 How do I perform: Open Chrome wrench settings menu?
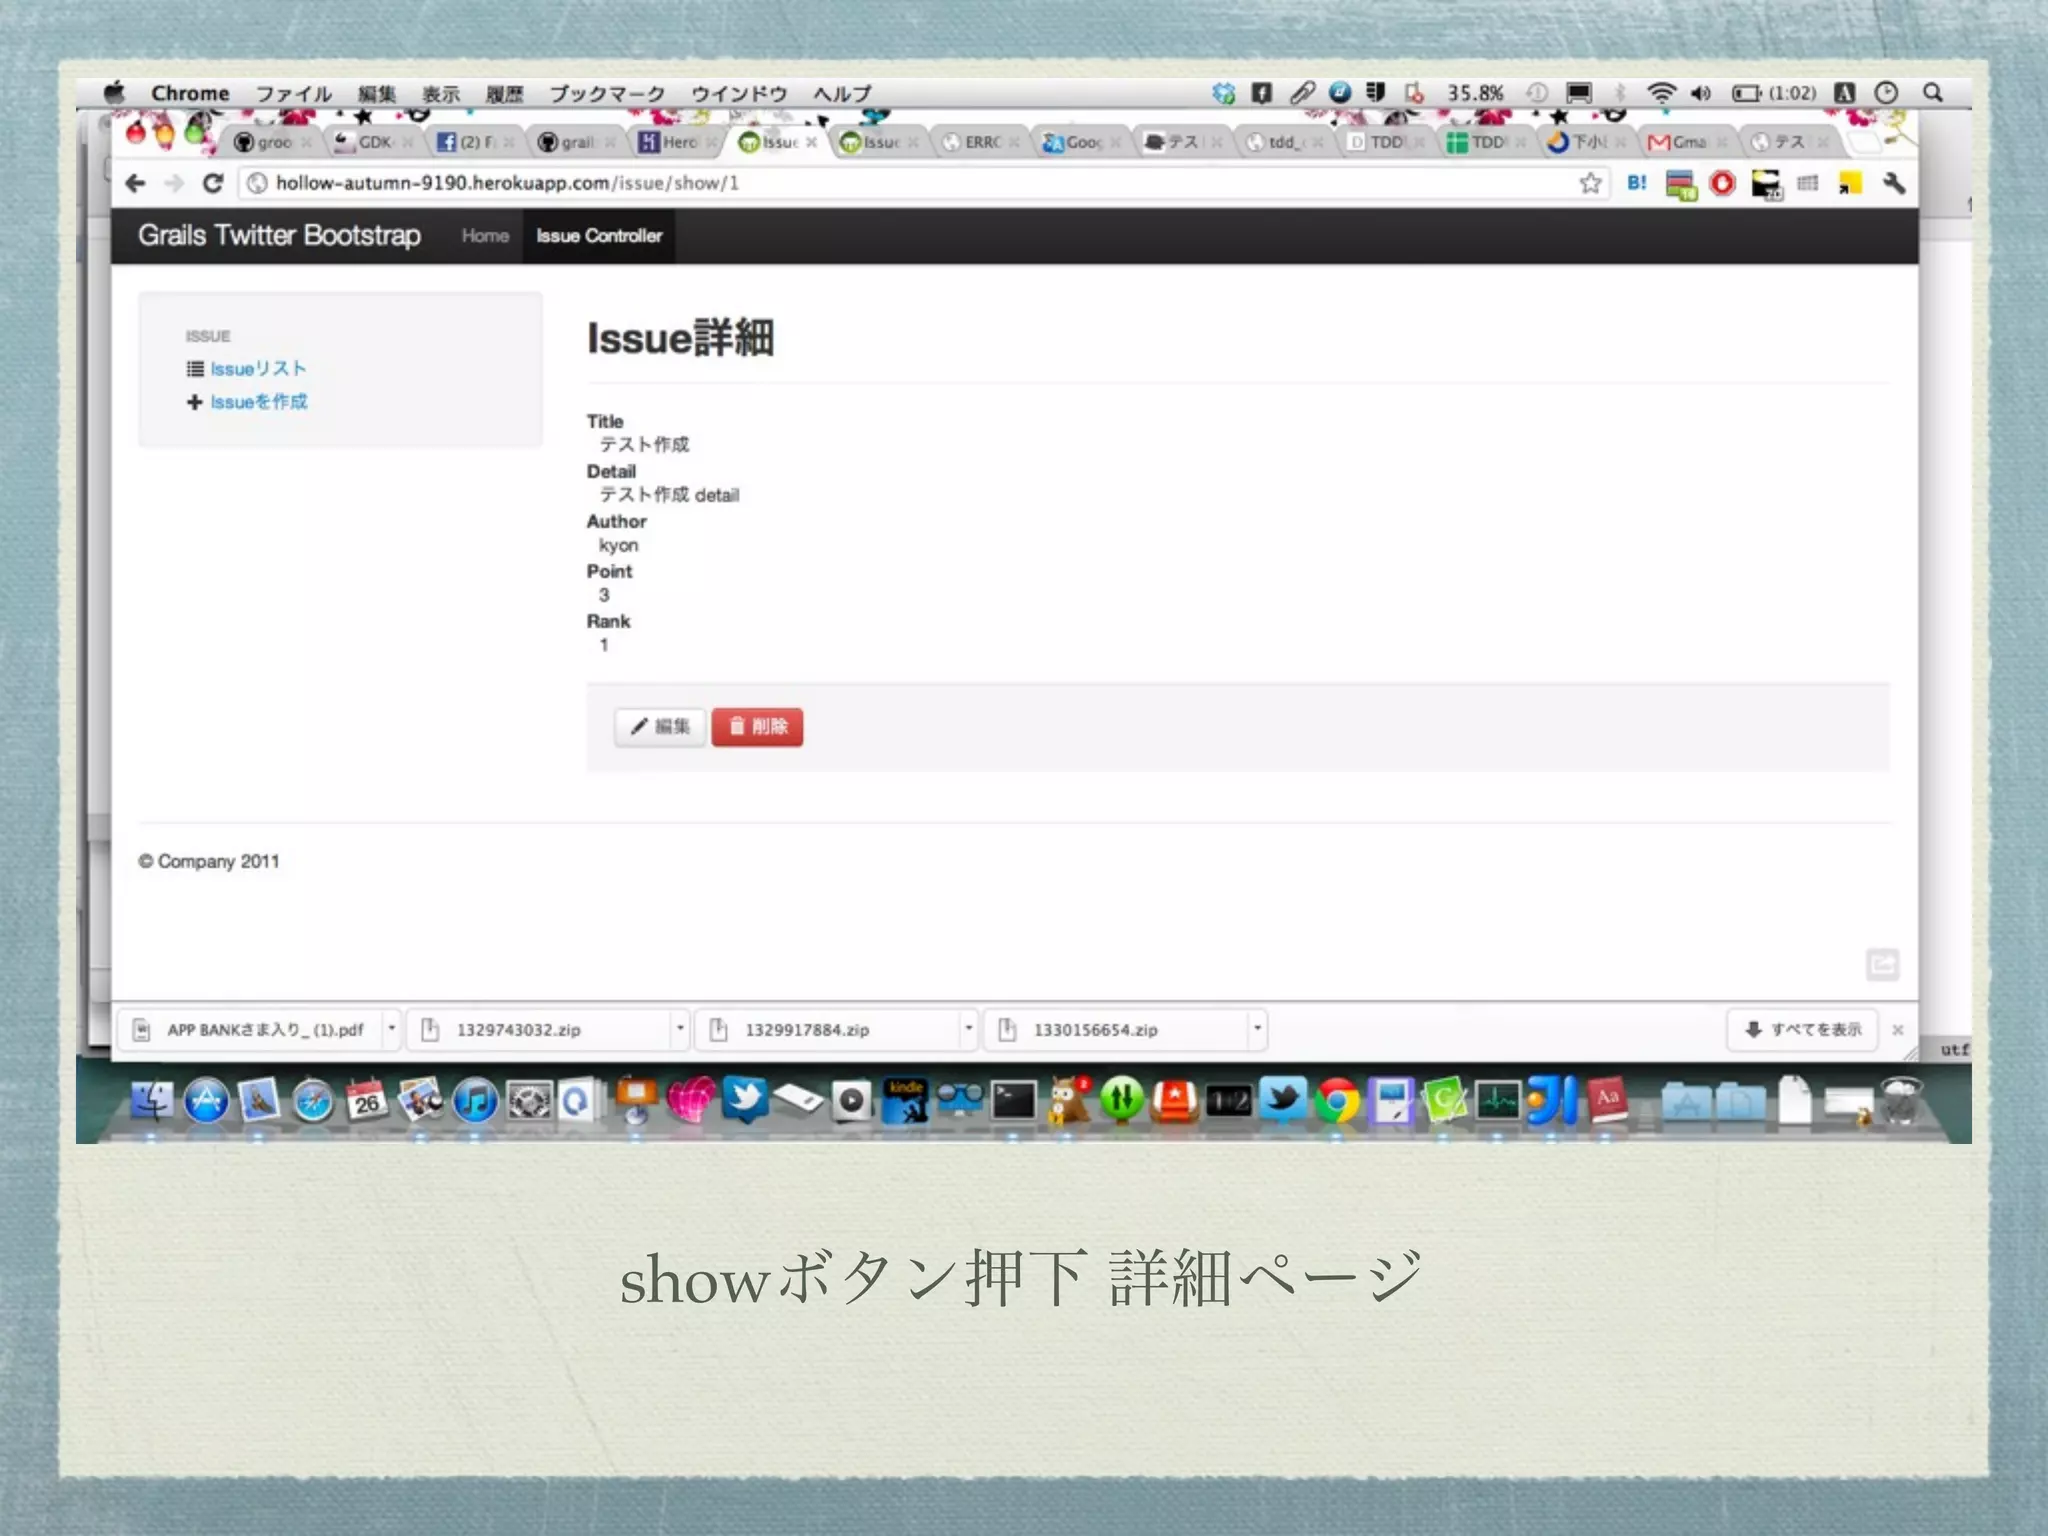1893,183
